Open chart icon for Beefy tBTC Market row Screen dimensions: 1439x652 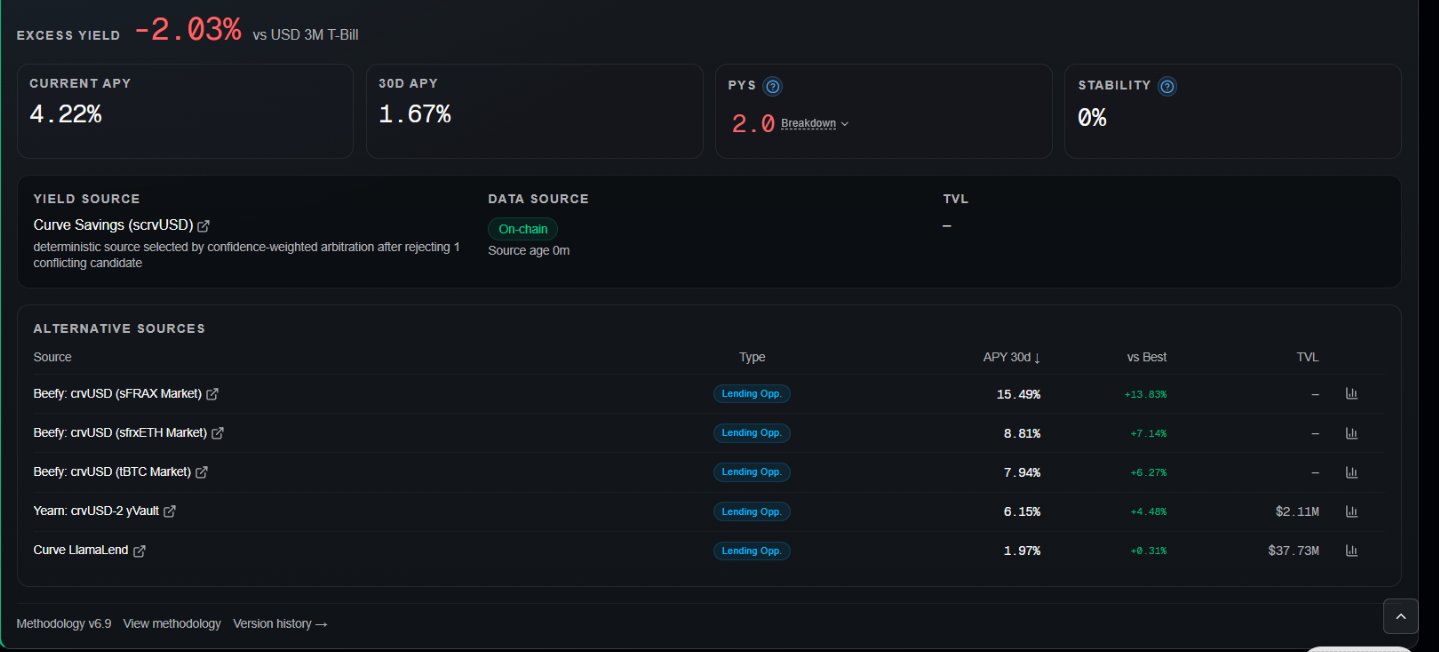tap(1352, 472)
